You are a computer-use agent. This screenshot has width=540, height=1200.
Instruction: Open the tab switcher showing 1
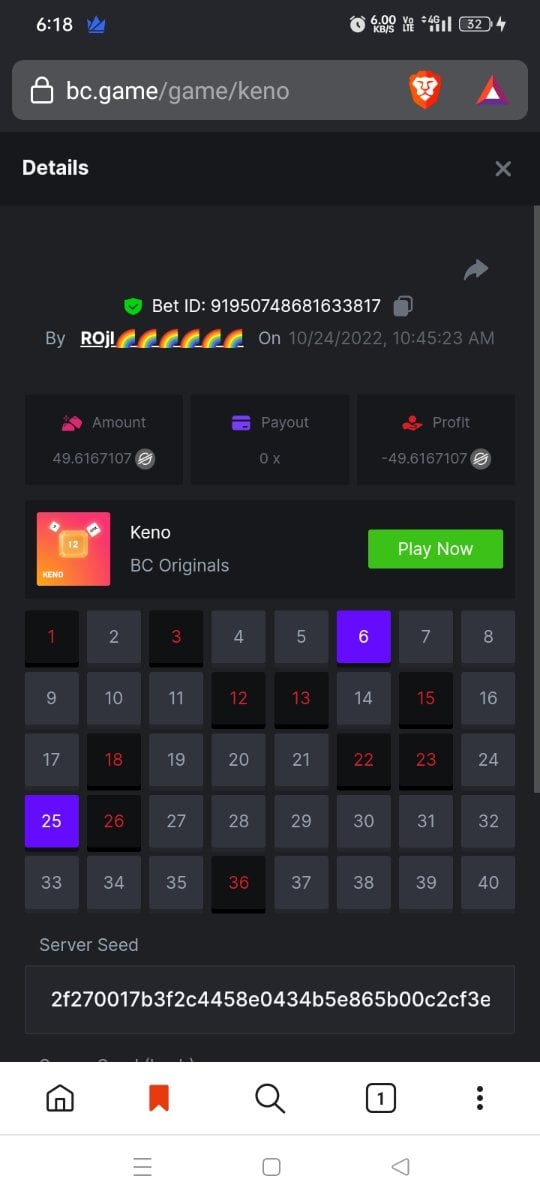coord(380,1098)
